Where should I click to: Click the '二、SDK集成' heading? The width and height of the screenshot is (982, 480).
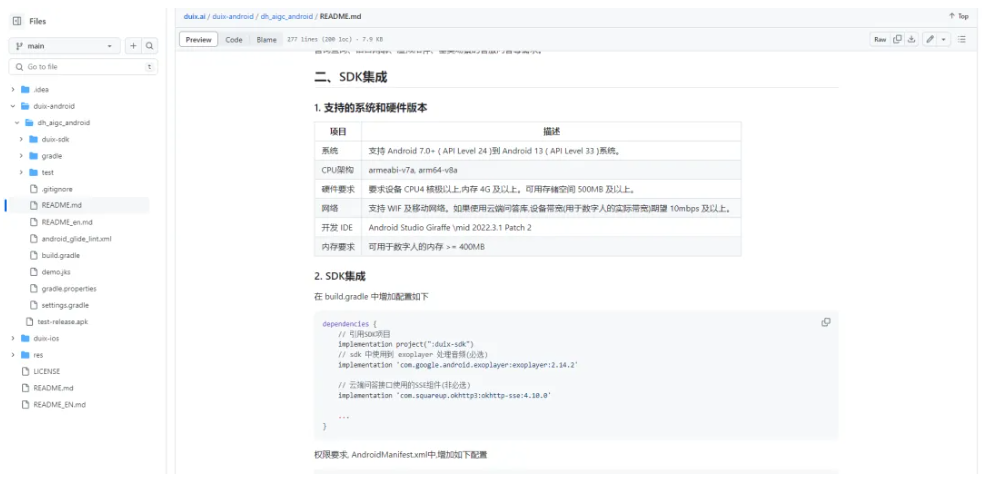pos(350,78)
